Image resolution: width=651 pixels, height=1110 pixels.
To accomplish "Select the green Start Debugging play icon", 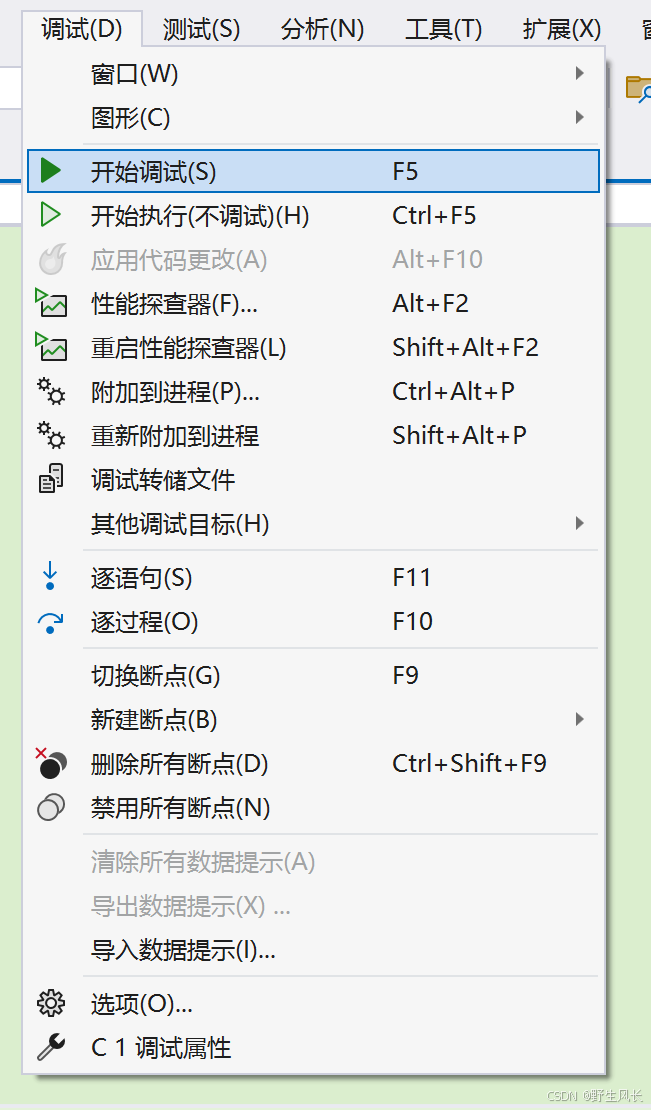I will [x=50, y=170].
